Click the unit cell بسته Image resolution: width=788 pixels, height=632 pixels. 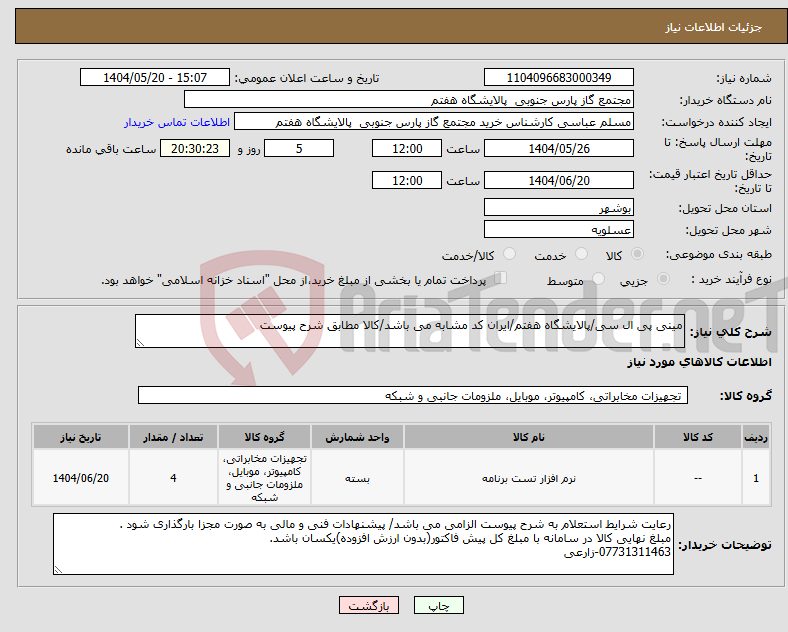tap(357, 478)
